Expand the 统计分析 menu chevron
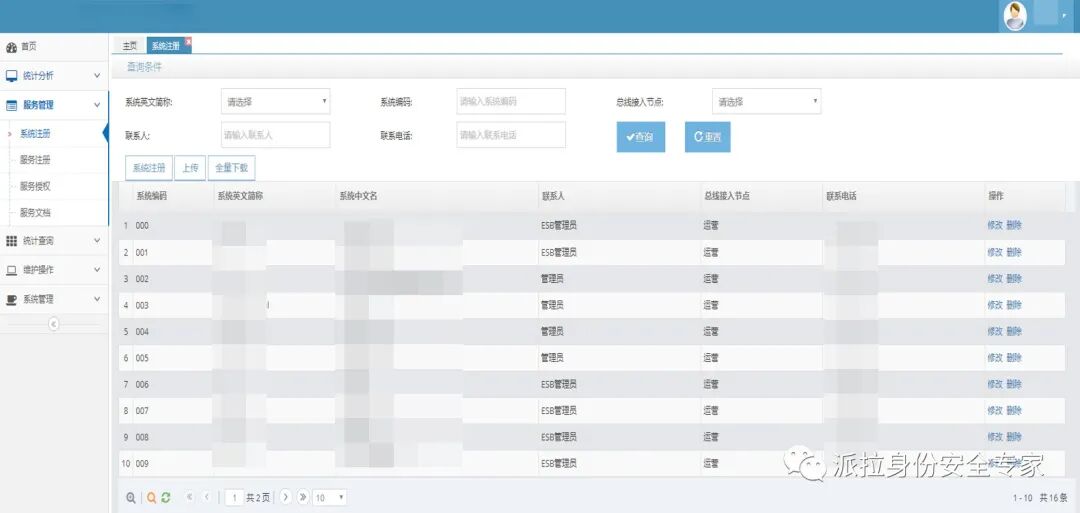1080x513 pixels. point(97,76)
